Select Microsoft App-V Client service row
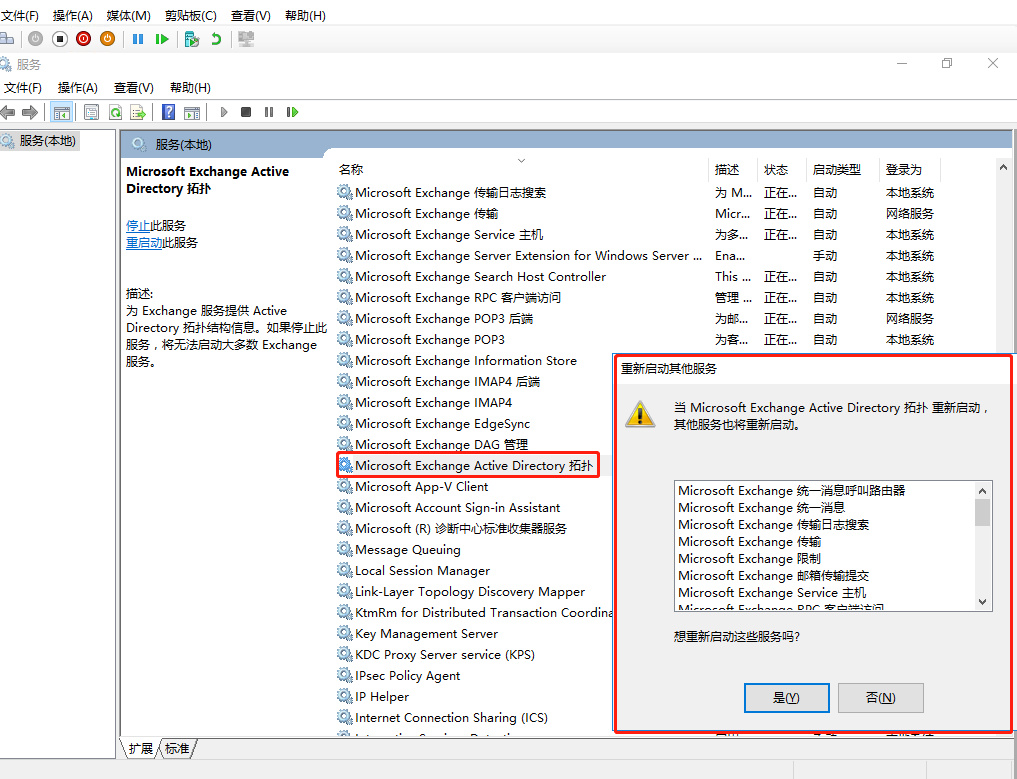 click(422, 486)
